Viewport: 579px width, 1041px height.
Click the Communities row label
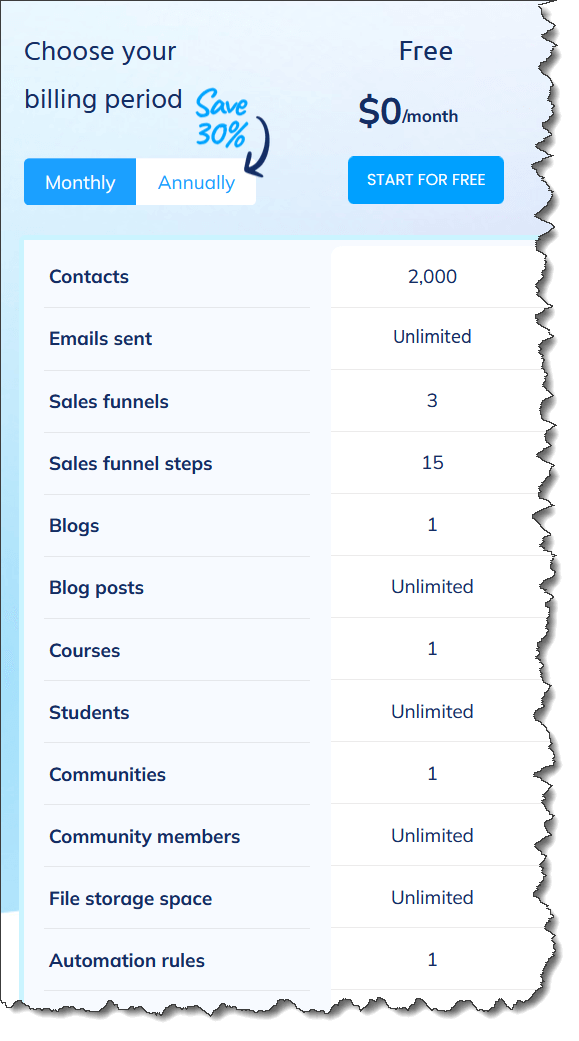(x=108, y=774)
